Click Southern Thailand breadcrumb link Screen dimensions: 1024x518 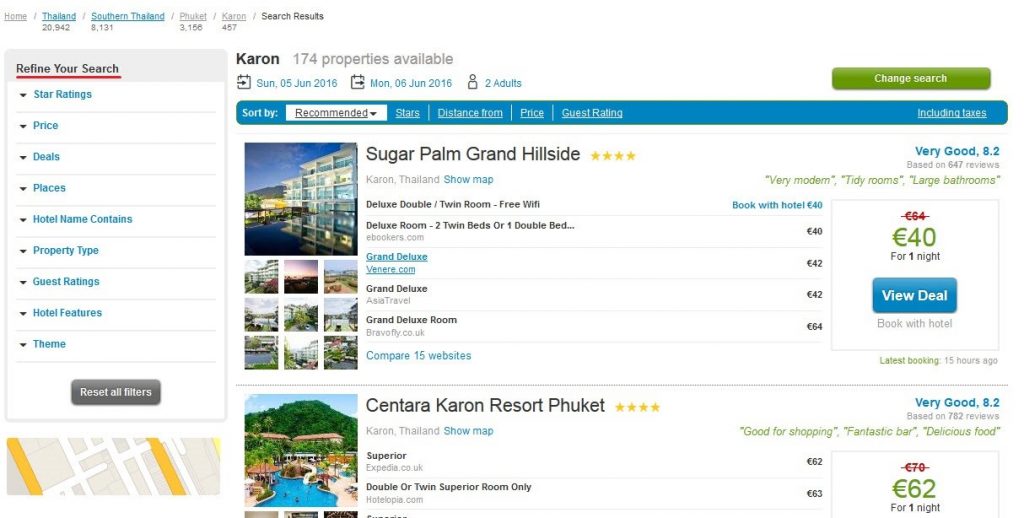pyautogui.click(x=127, y=17)
